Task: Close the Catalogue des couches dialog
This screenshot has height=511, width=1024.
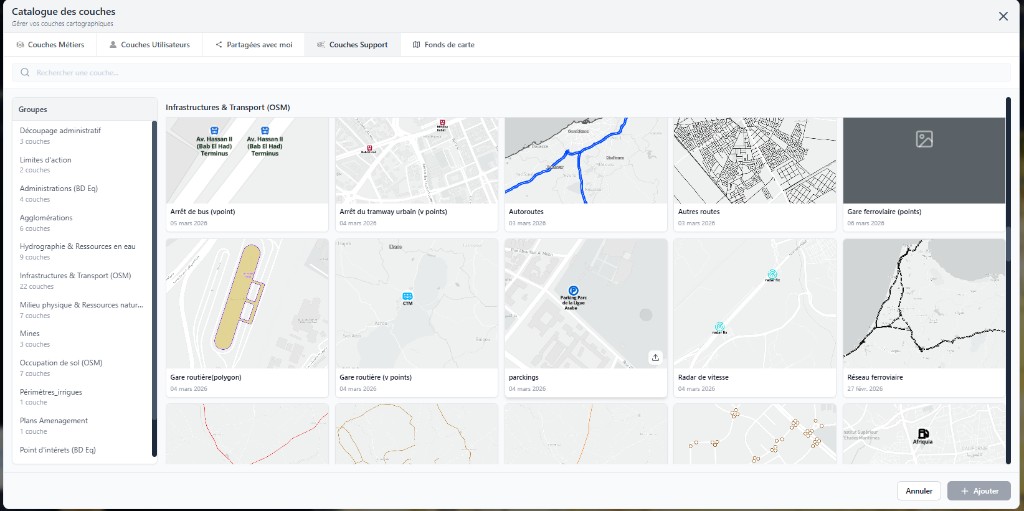Action: (1003, 16)
